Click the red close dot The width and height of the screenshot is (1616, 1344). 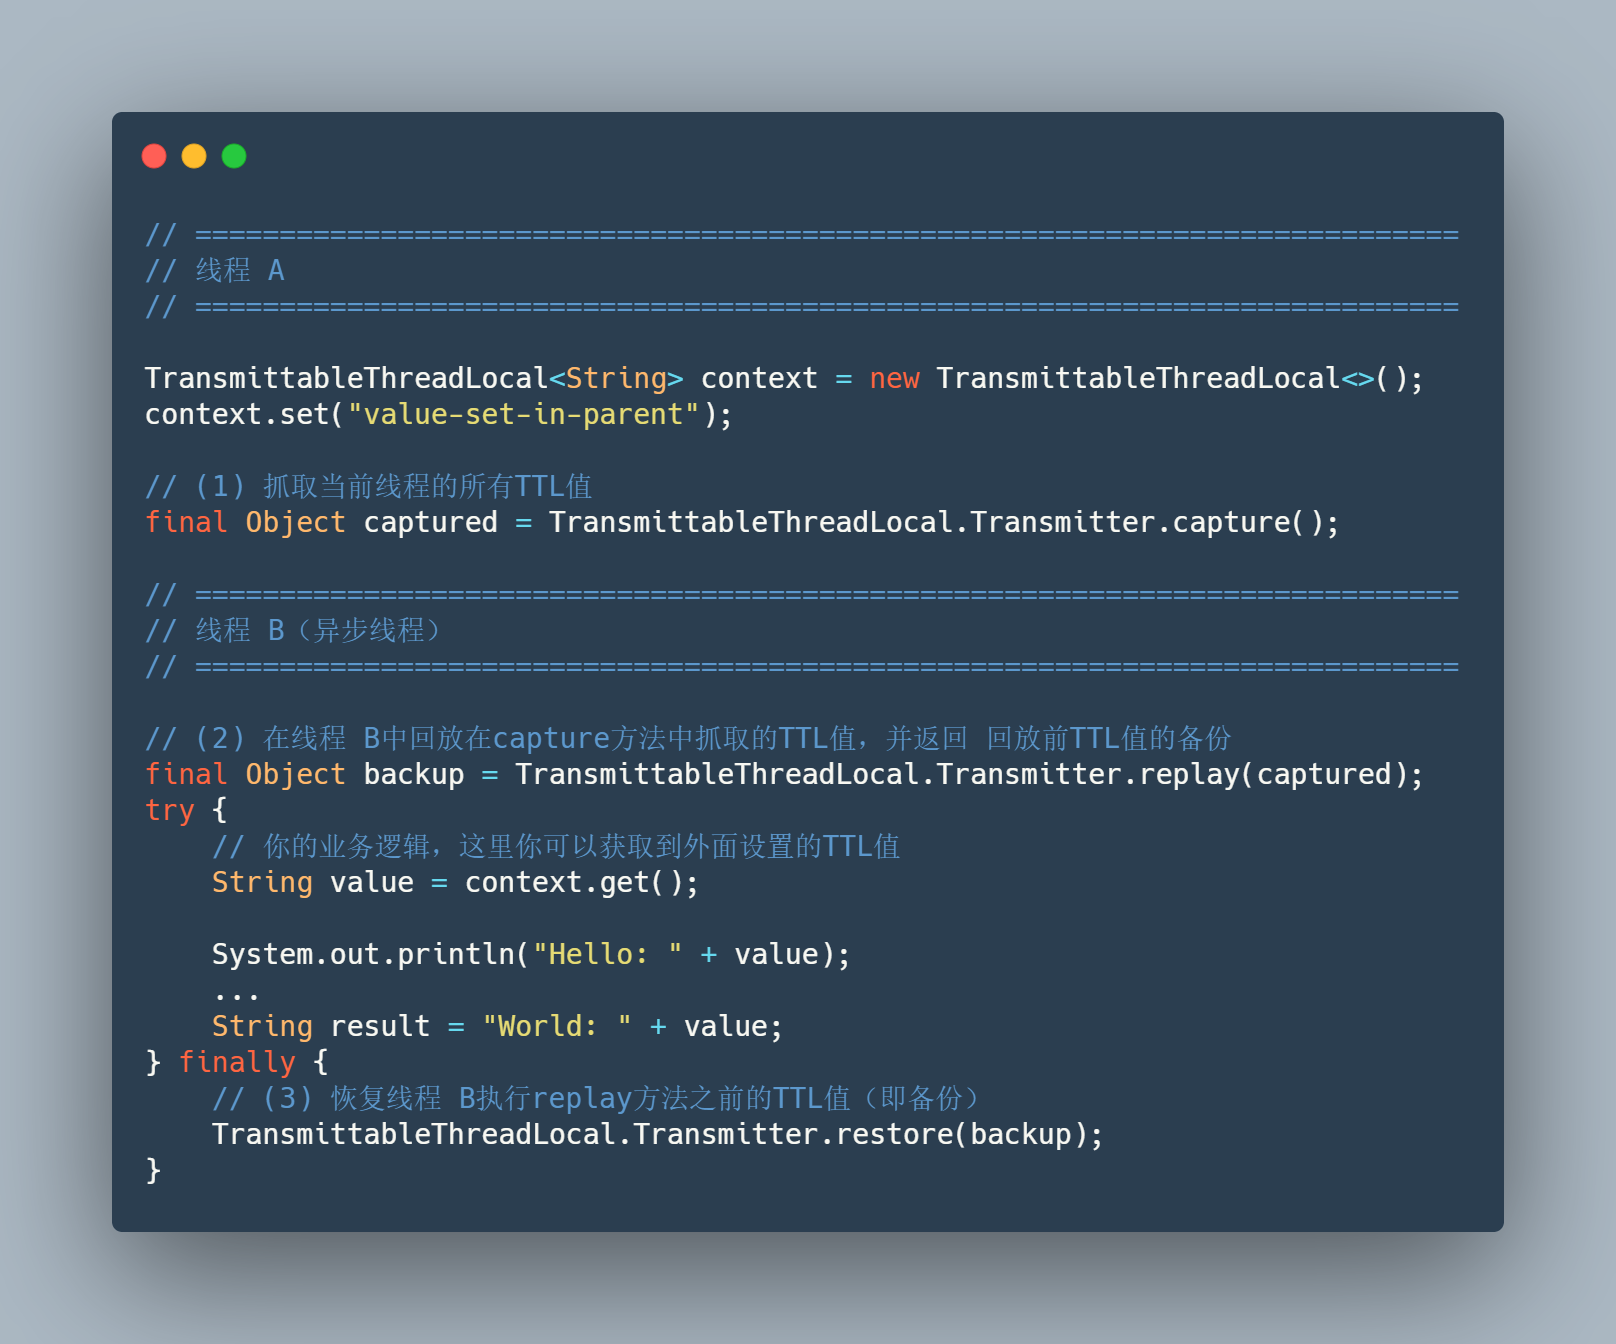click(154, 156)
